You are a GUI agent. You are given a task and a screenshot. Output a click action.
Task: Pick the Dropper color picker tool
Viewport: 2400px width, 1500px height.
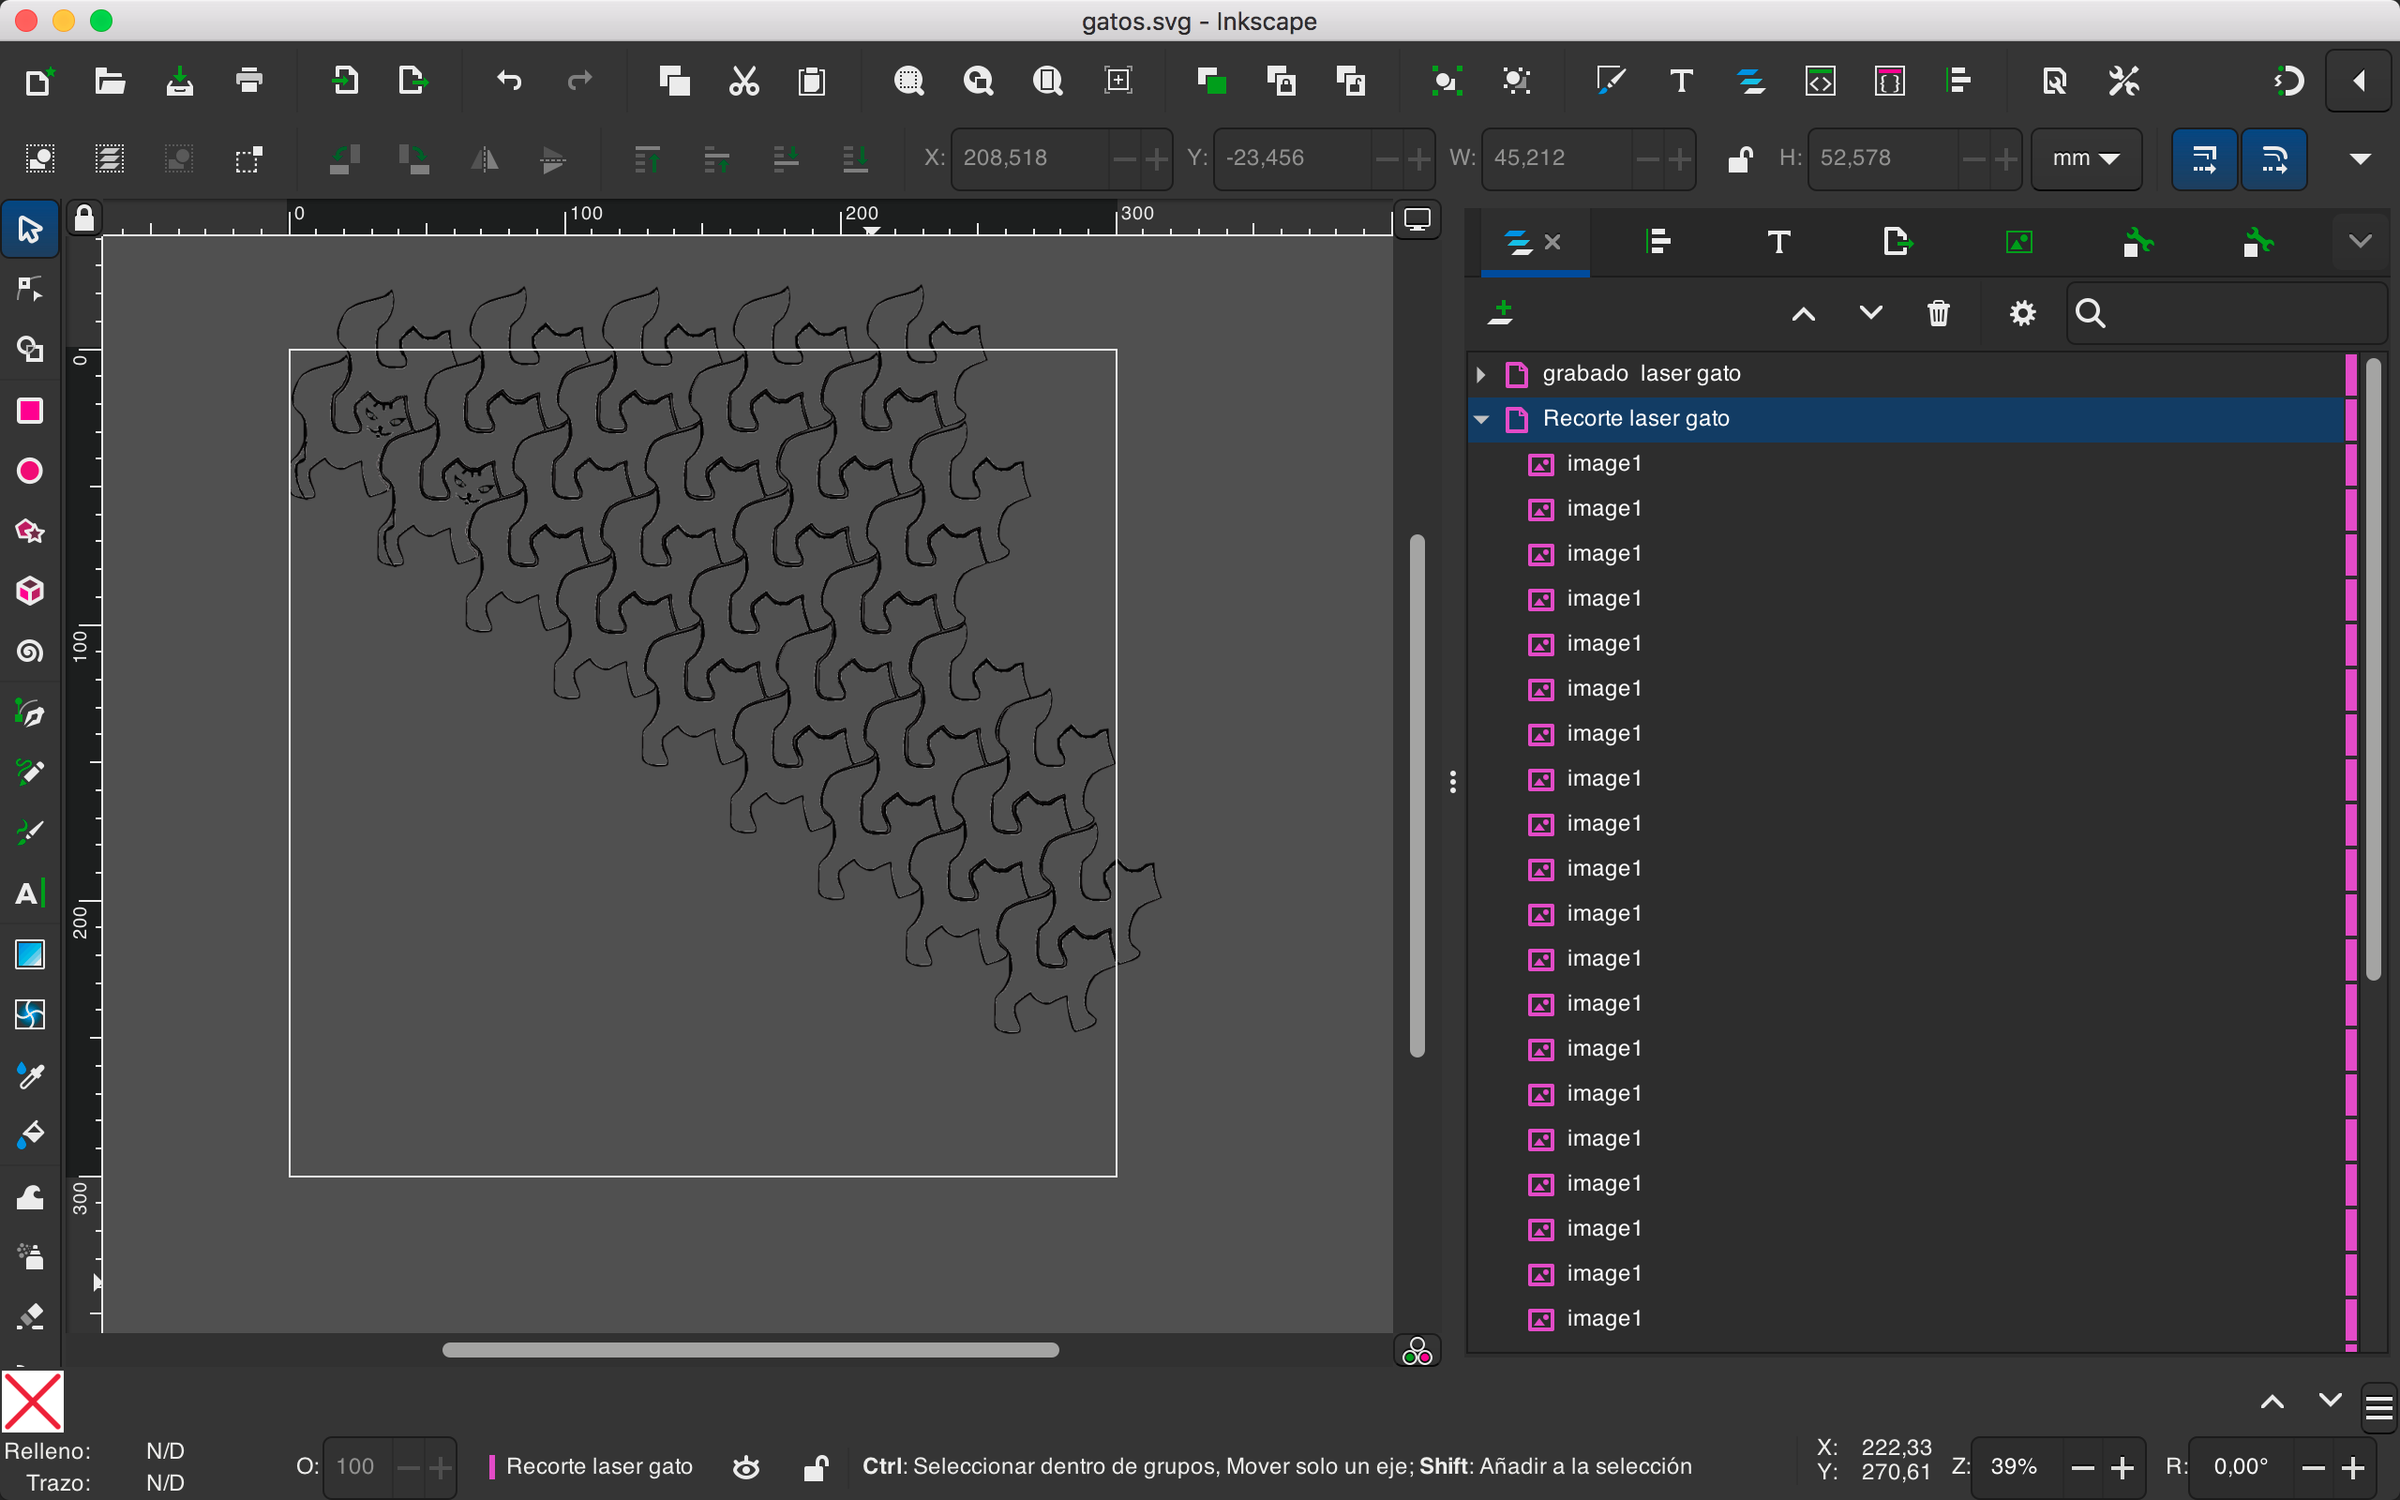pos(30,1075)
